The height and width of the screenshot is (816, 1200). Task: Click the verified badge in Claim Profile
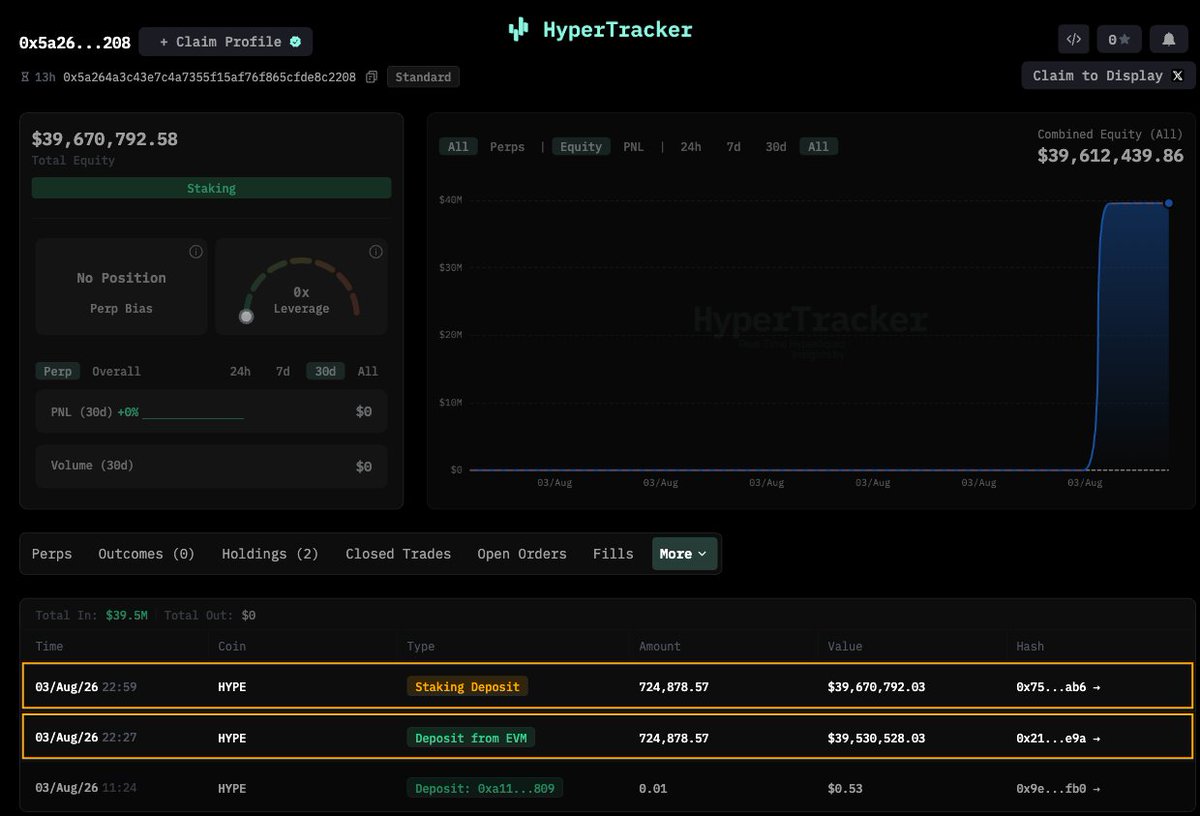tap(295, 42)
